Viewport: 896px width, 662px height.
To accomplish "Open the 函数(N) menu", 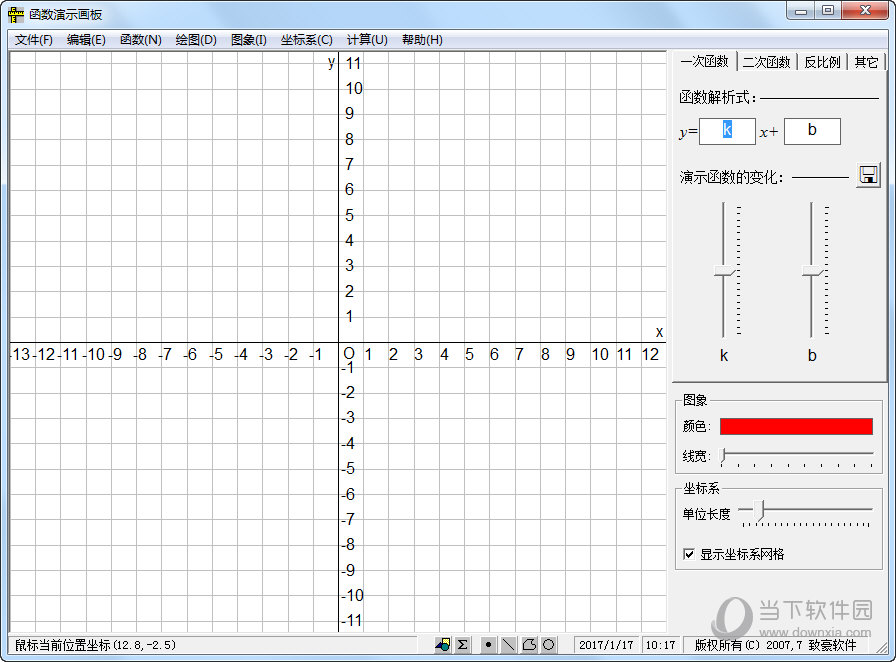I will click(x=141, y=40).
